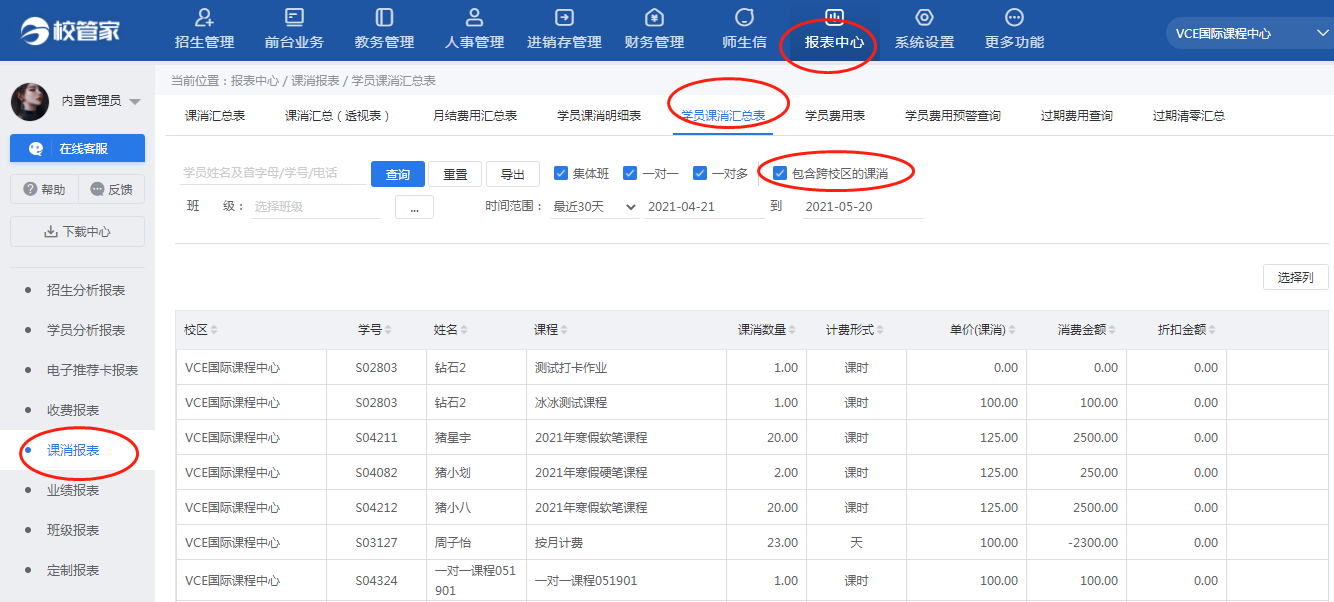The image size is (1334, 602).
Task: Open 电子推荐卡报表 in the sidebar
Action: pos(92,370)
